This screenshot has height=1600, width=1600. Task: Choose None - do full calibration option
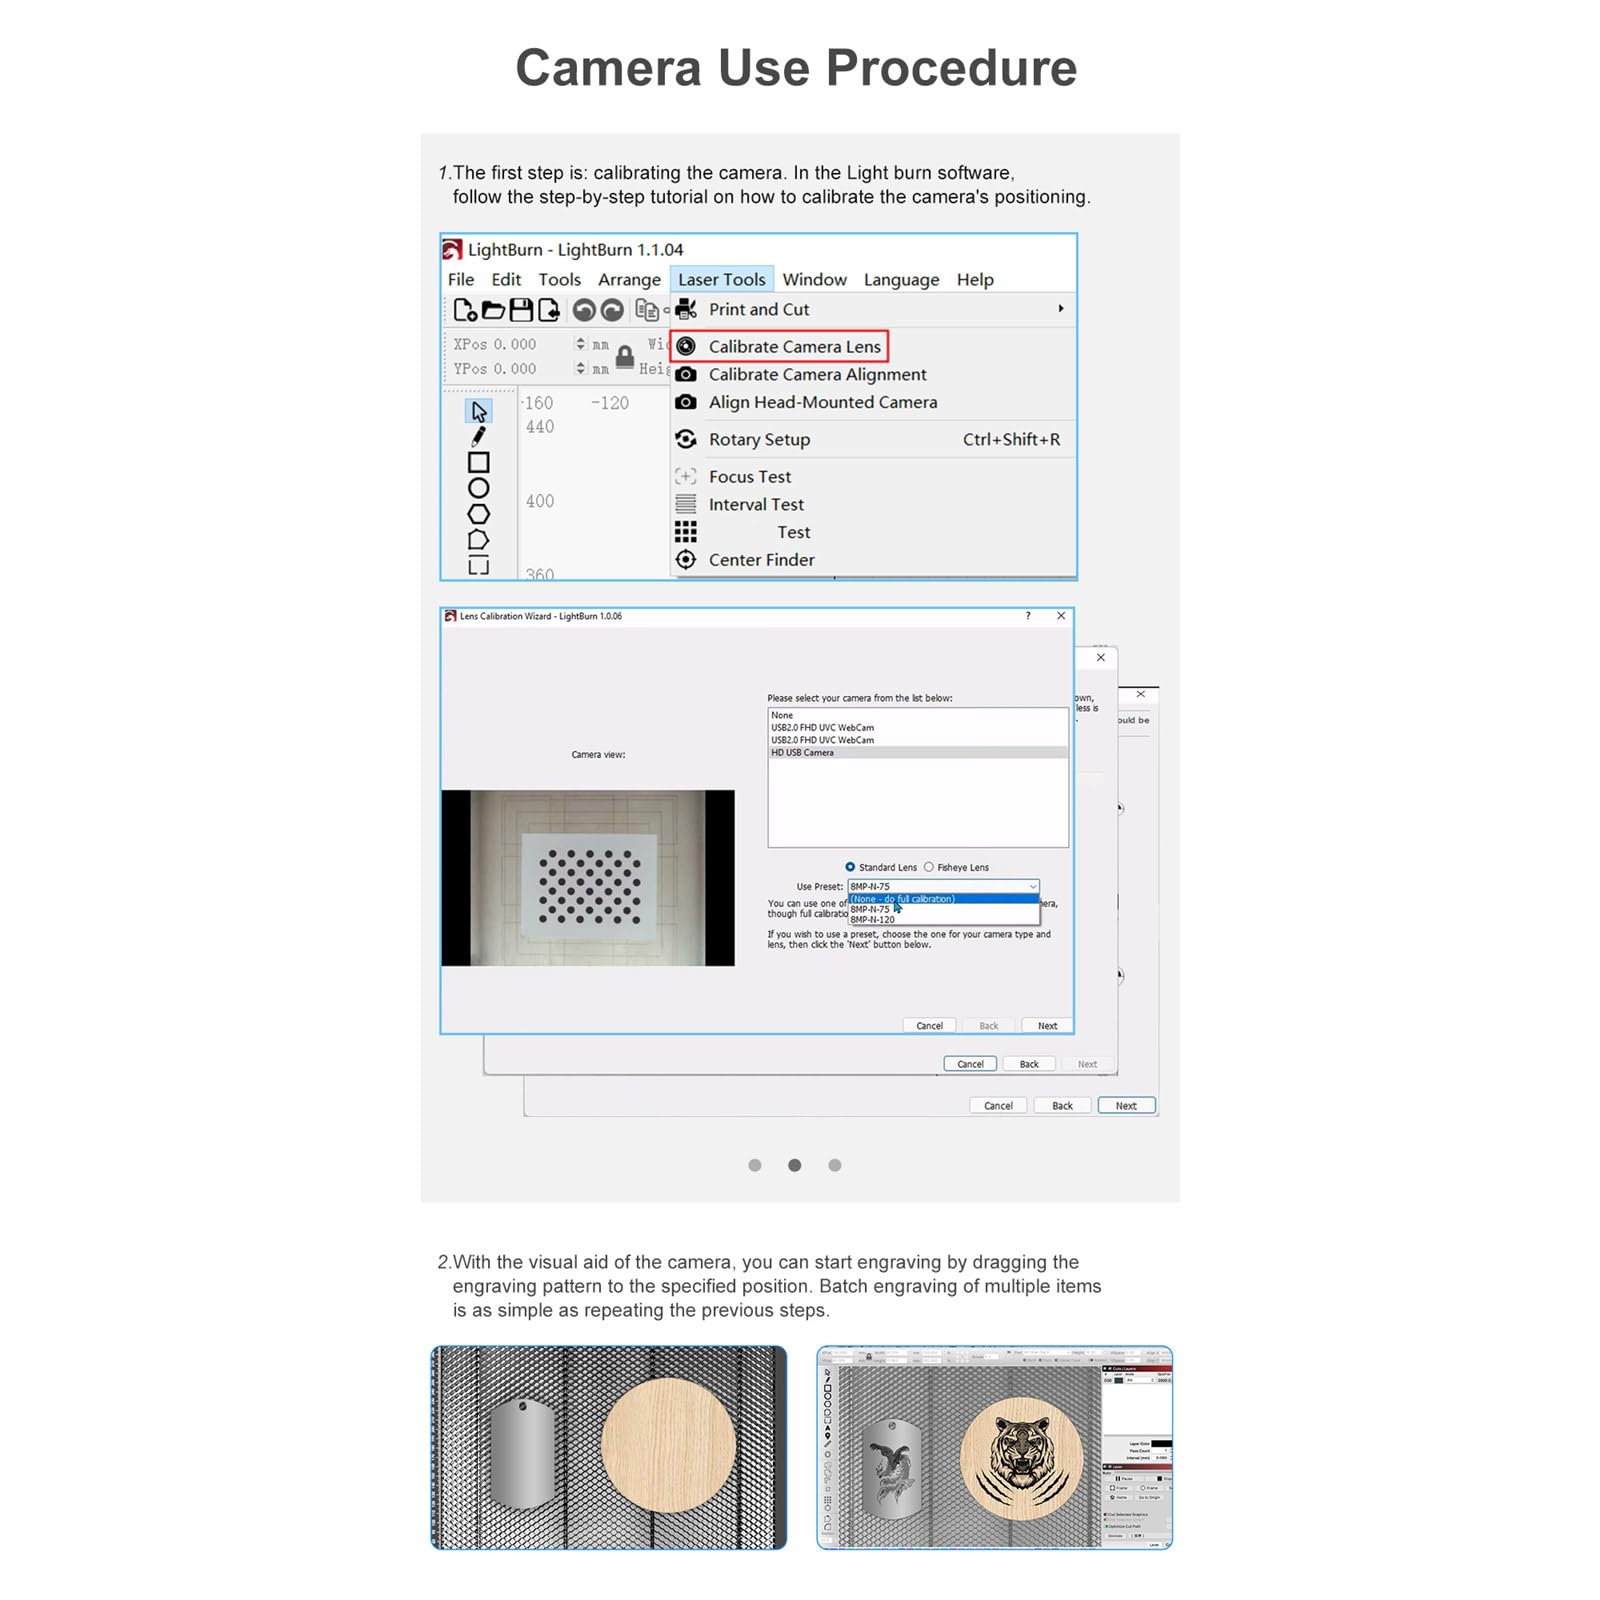pos(944,899)
